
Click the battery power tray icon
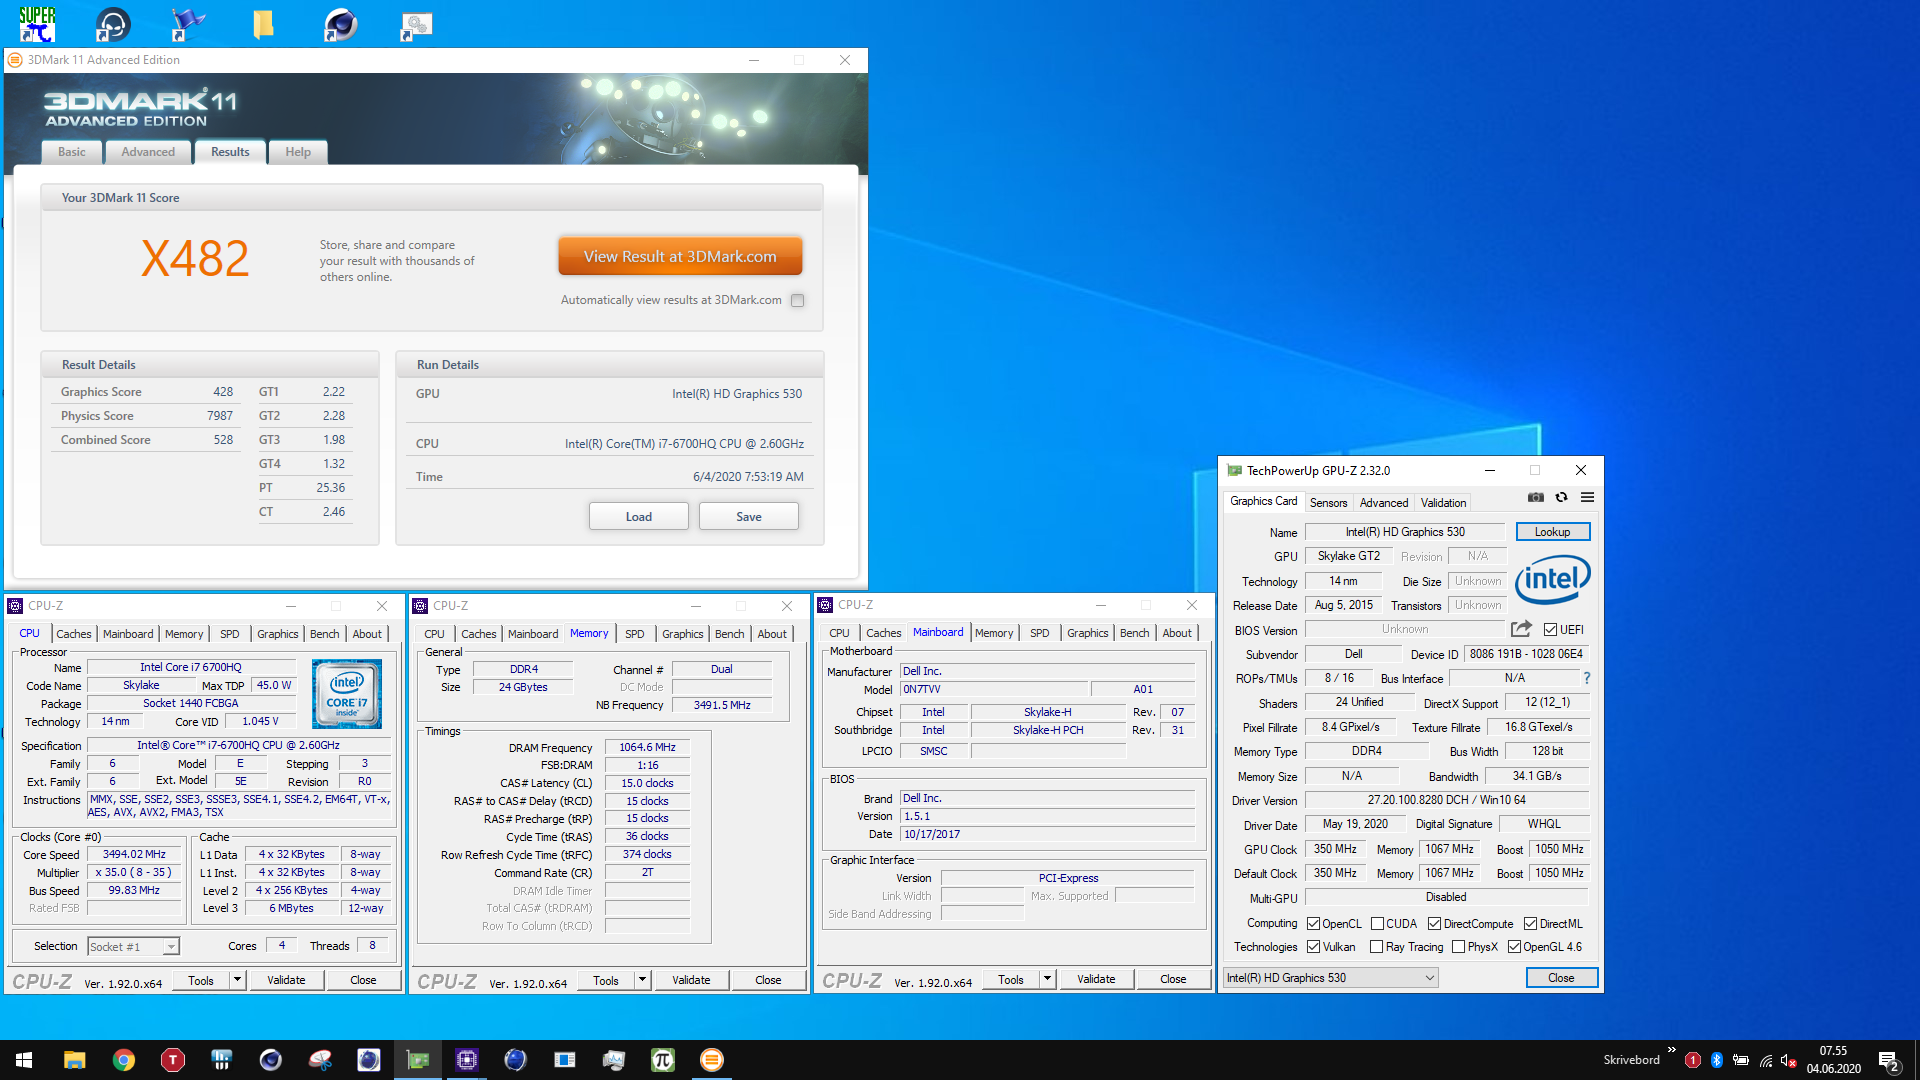pos(1741,1060)
